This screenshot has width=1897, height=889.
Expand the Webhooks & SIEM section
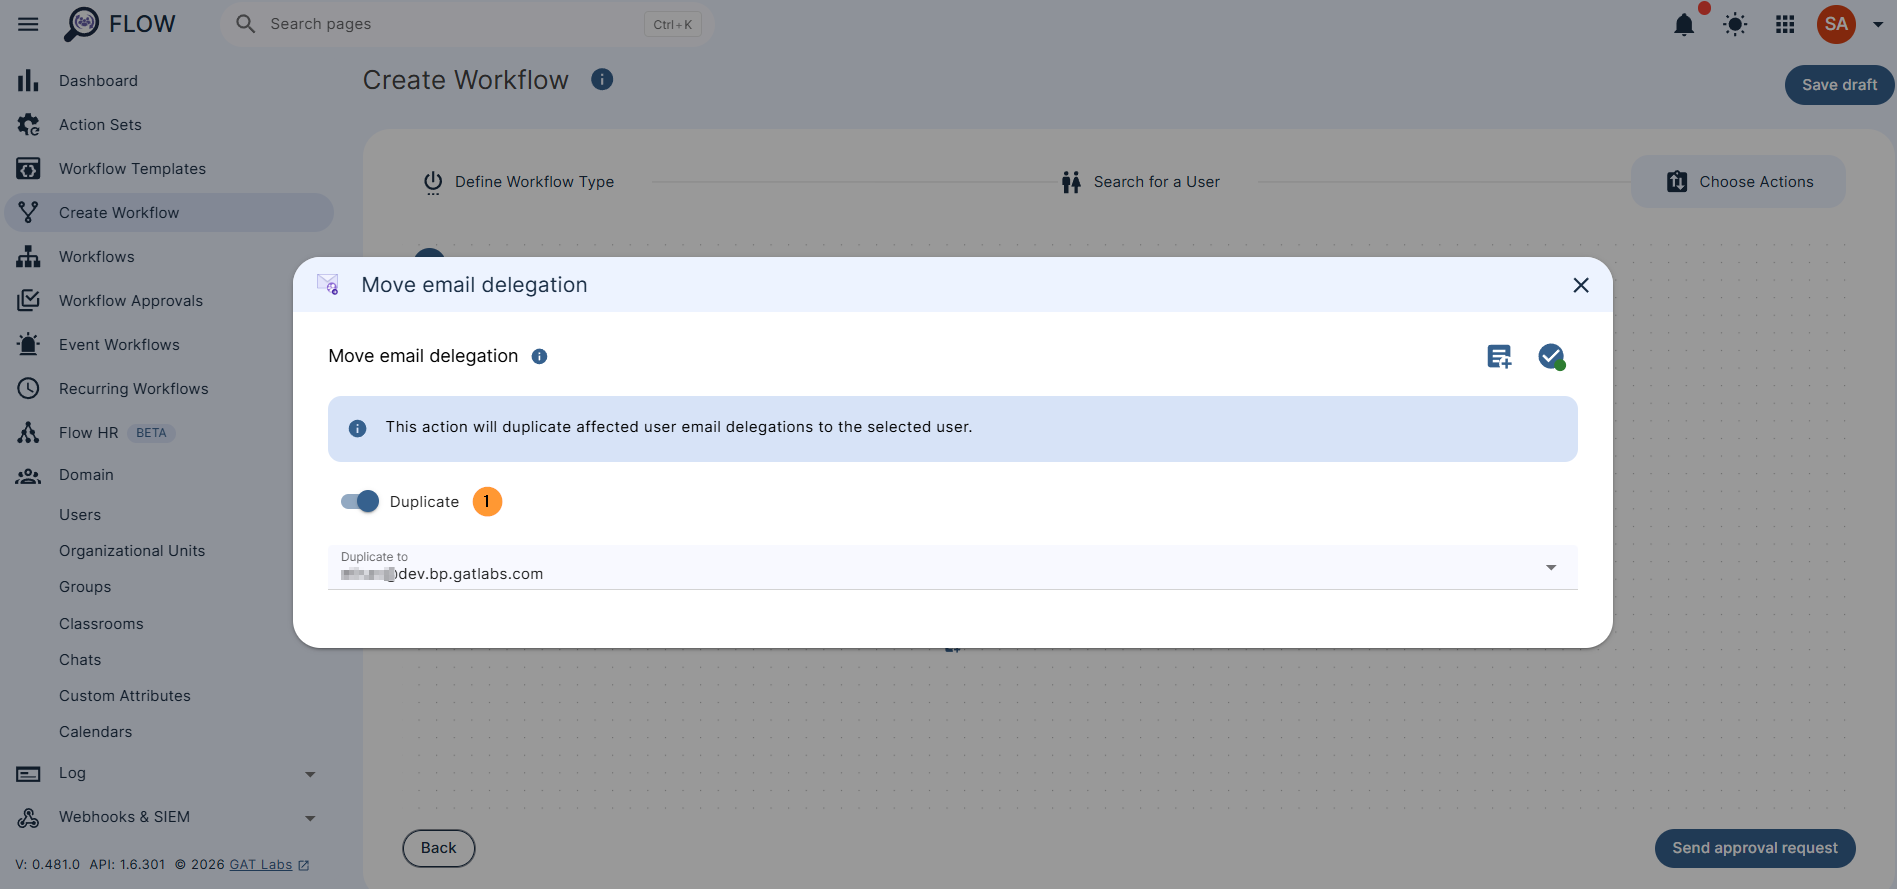(x=310, y=819)
